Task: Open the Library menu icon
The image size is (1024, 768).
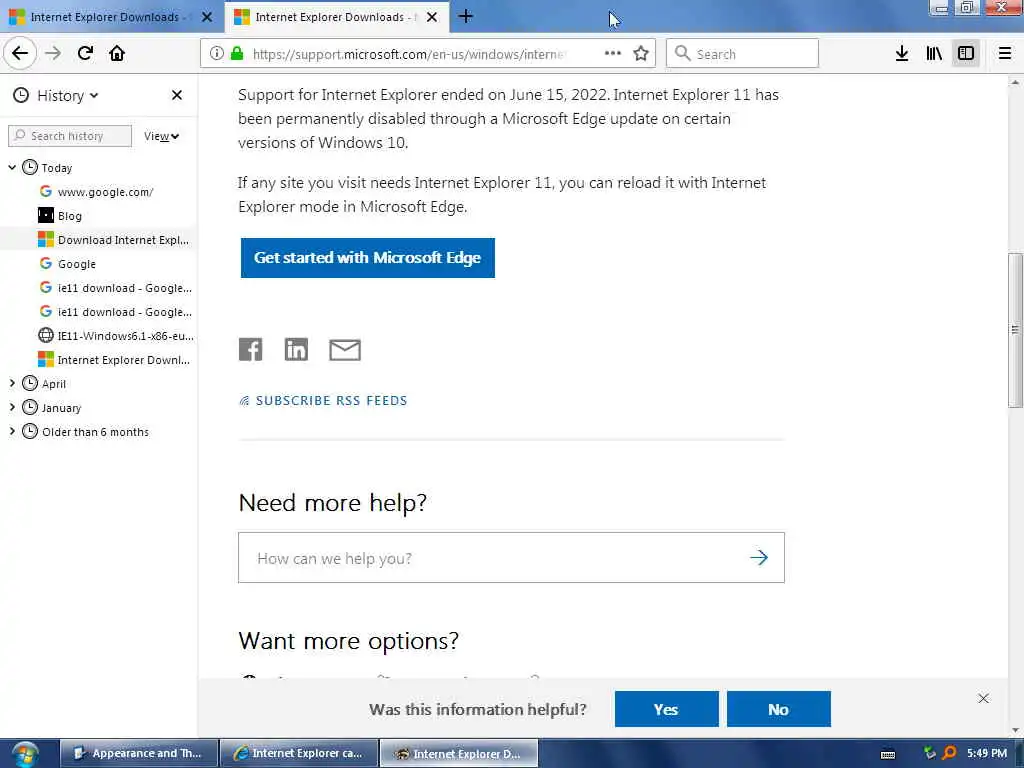Action: coord(934,54)
